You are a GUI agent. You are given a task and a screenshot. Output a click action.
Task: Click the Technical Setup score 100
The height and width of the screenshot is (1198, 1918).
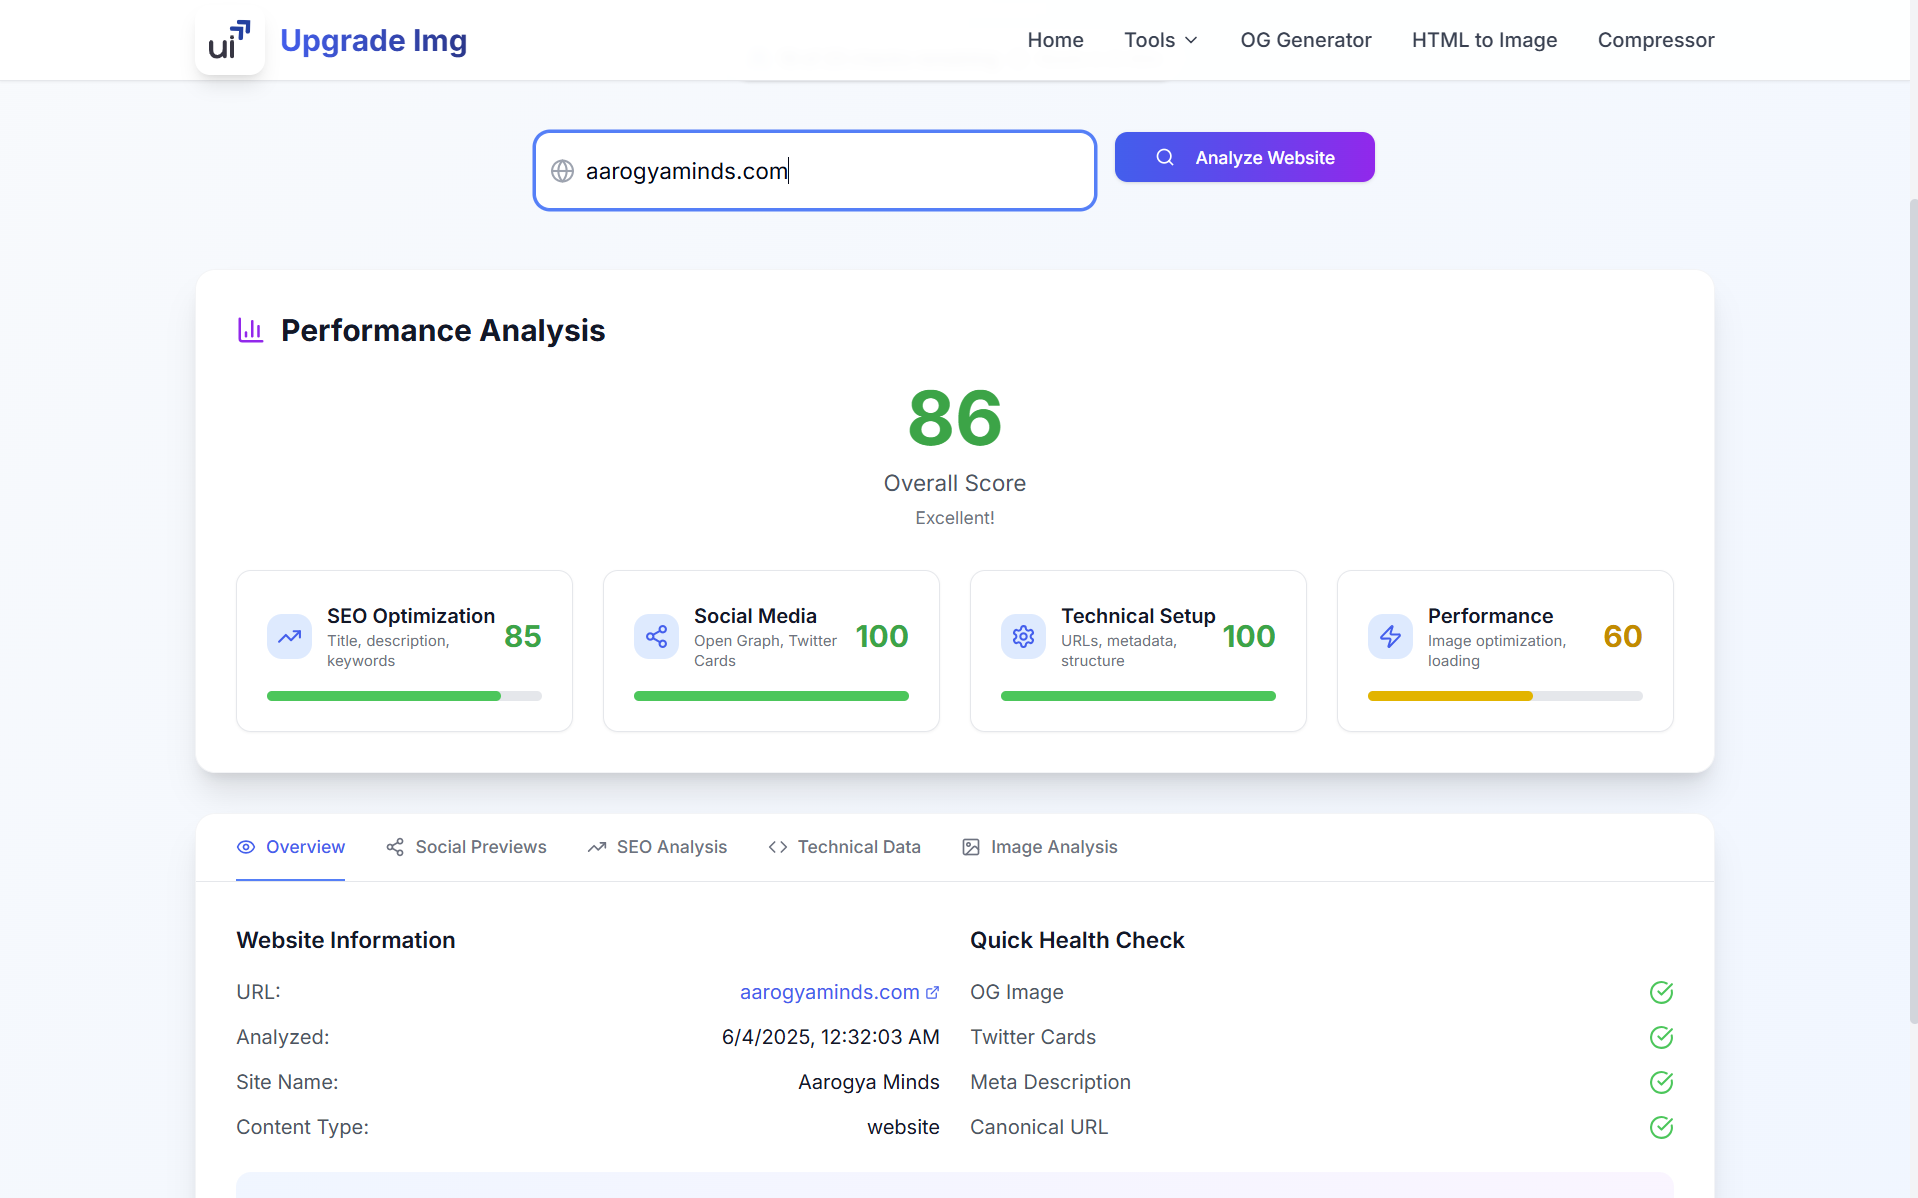point(1249,636)
